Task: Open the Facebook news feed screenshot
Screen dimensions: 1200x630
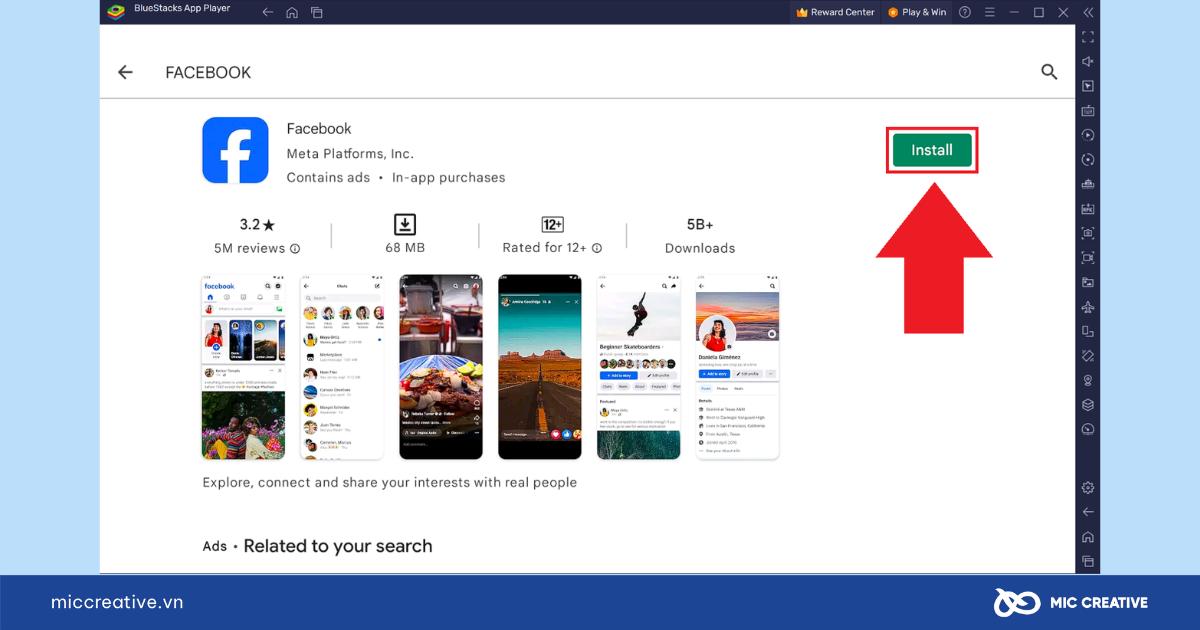Action: coord(243,367)
